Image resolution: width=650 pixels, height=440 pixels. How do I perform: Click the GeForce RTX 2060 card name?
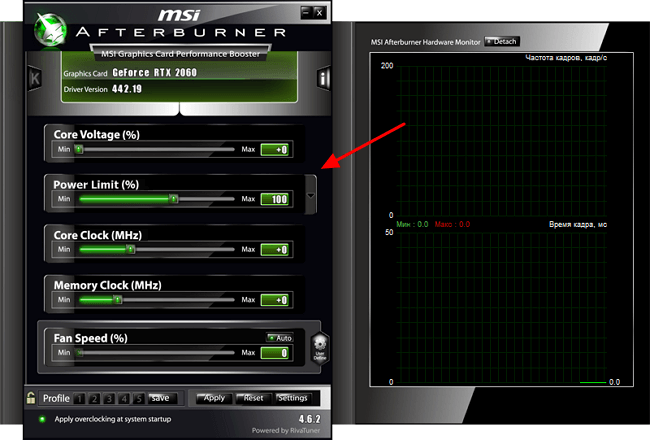pyautogui.click(x=155, y=73)
